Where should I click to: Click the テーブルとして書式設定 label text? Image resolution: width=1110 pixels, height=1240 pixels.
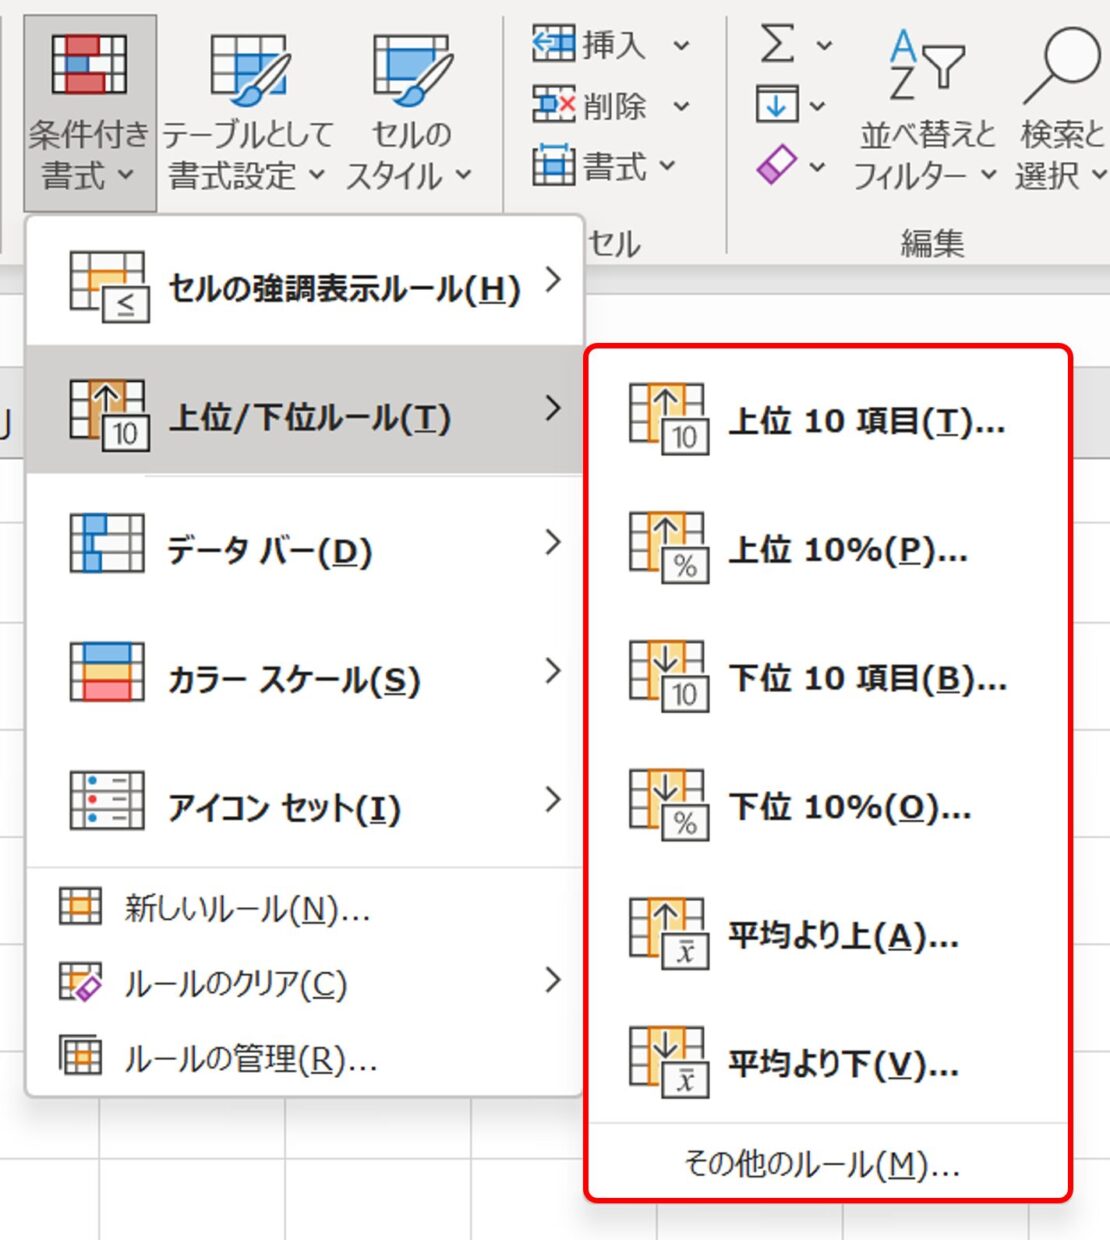247,155
